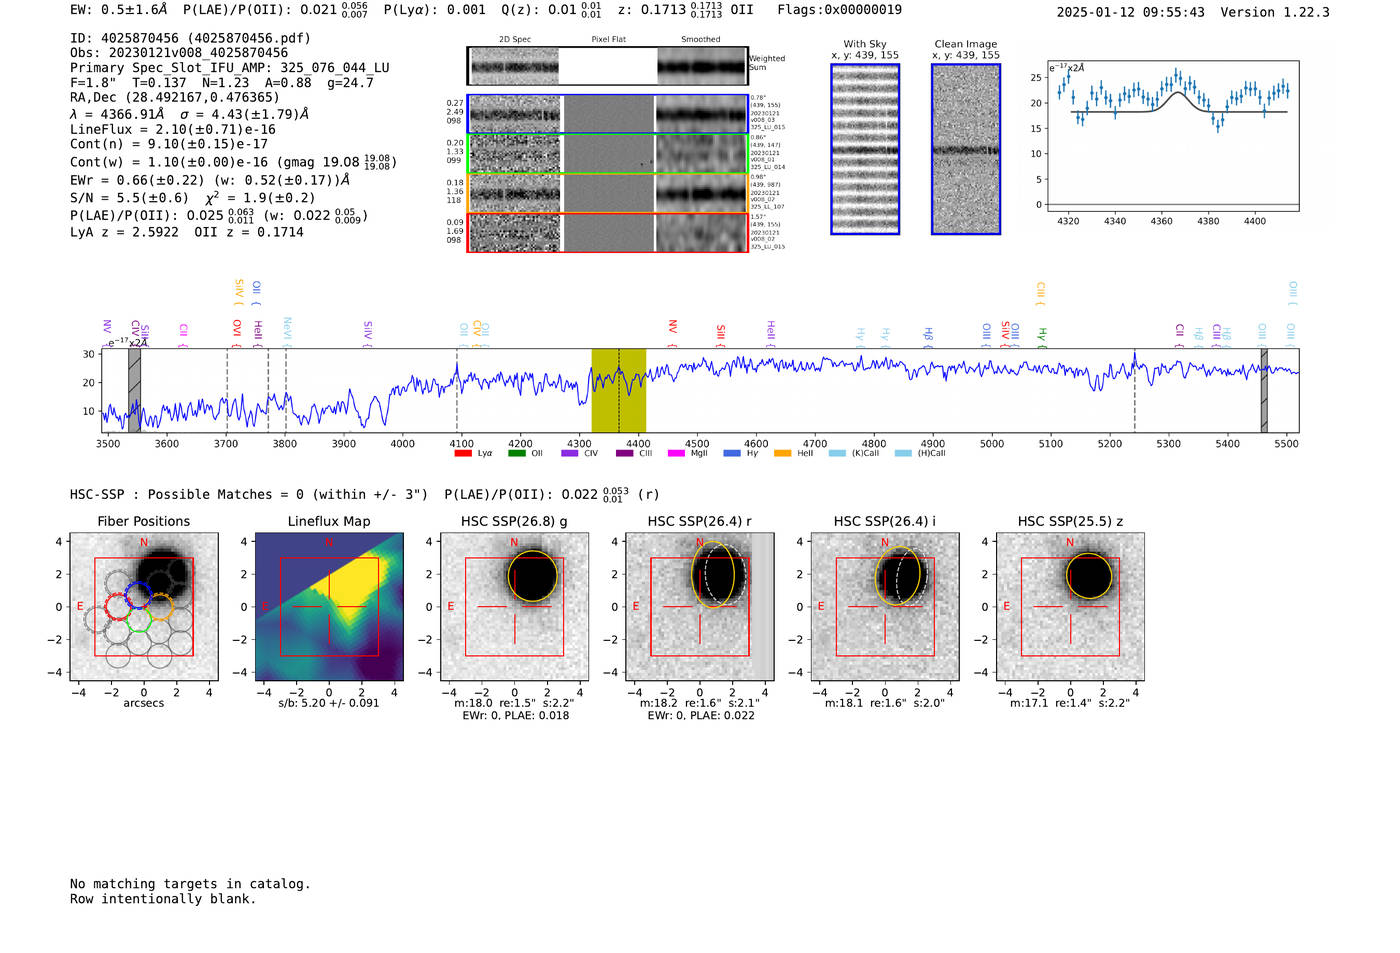Click the blue Hγ legend swatch
Image resolution: width=1400 pixels, height=953 pixels.
click(732, 453)
